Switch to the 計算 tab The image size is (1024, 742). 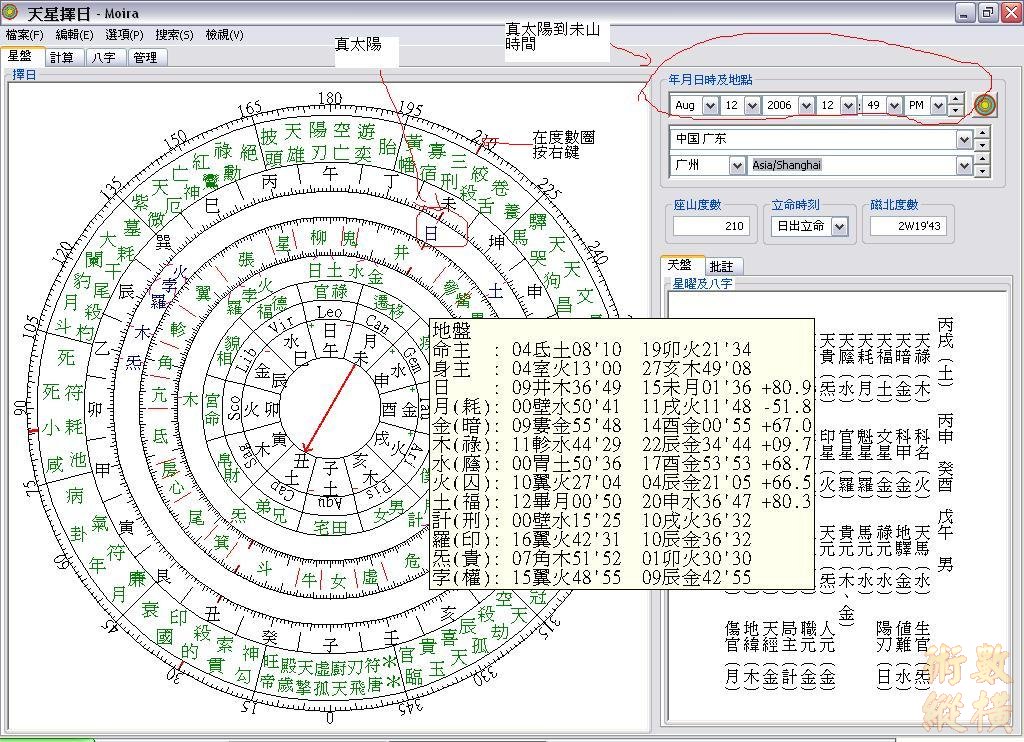(x=62, y=57)
